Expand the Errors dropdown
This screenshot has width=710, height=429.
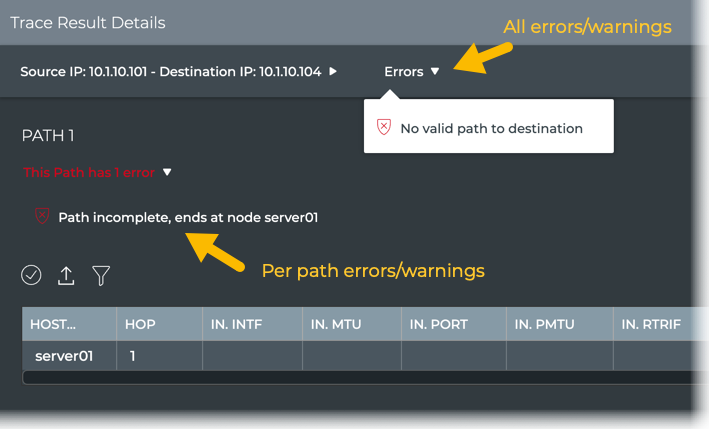coord(412,72)
